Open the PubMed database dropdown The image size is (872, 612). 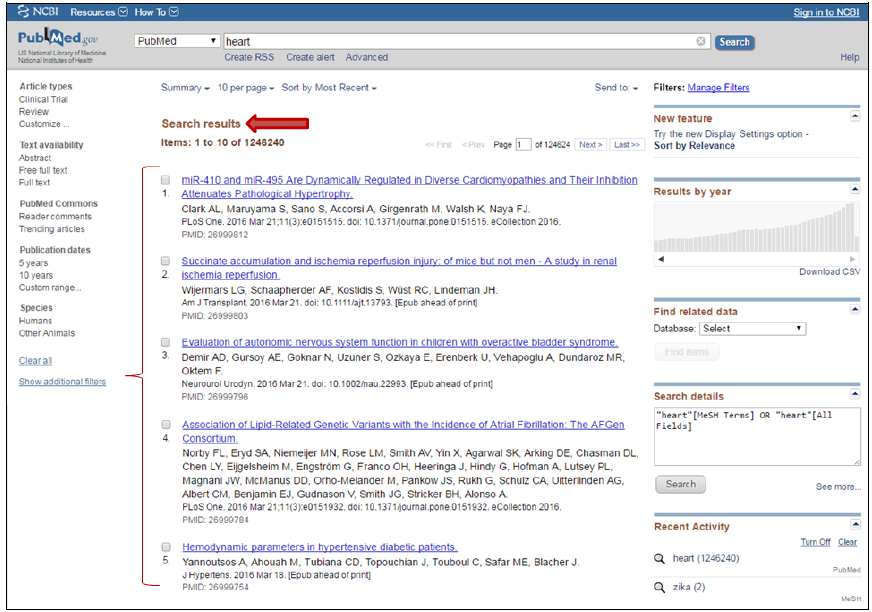177,41
